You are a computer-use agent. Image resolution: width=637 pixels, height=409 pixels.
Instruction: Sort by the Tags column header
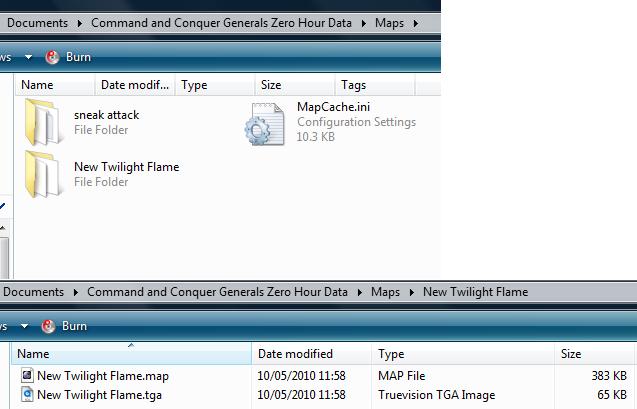(x=353, y=85)
